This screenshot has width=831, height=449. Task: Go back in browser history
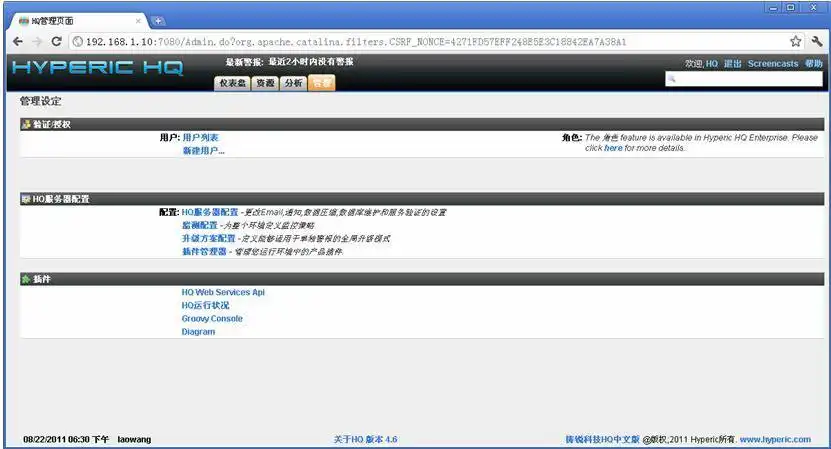(18, 41)
